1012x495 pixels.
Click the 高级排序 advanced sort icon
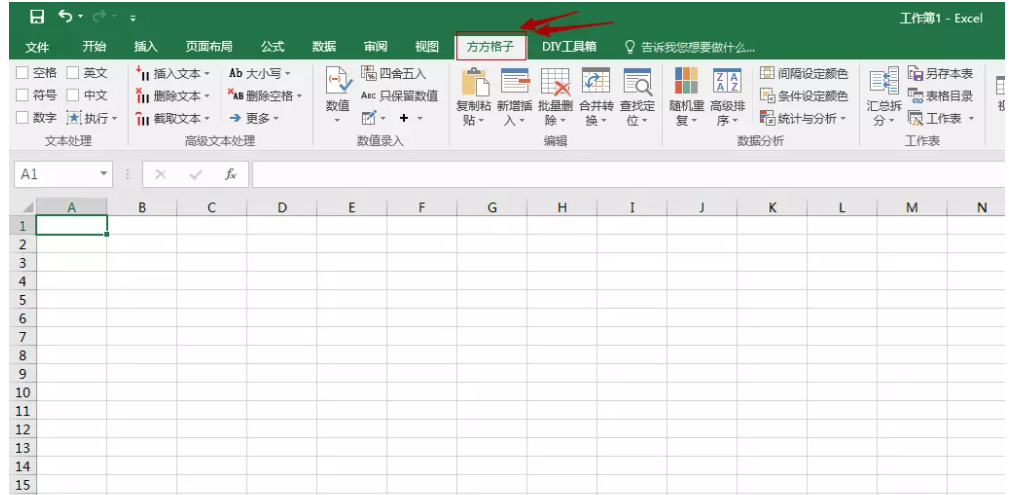727,84
